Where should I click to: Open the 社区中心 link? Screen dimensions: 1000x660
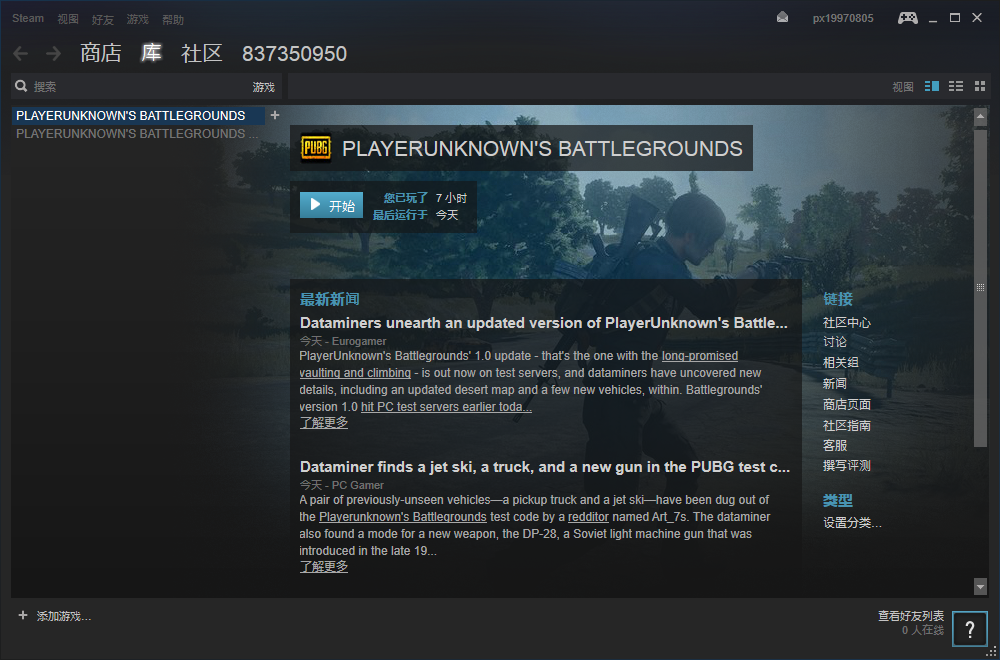pyautogui.click(x=847, y=322)
